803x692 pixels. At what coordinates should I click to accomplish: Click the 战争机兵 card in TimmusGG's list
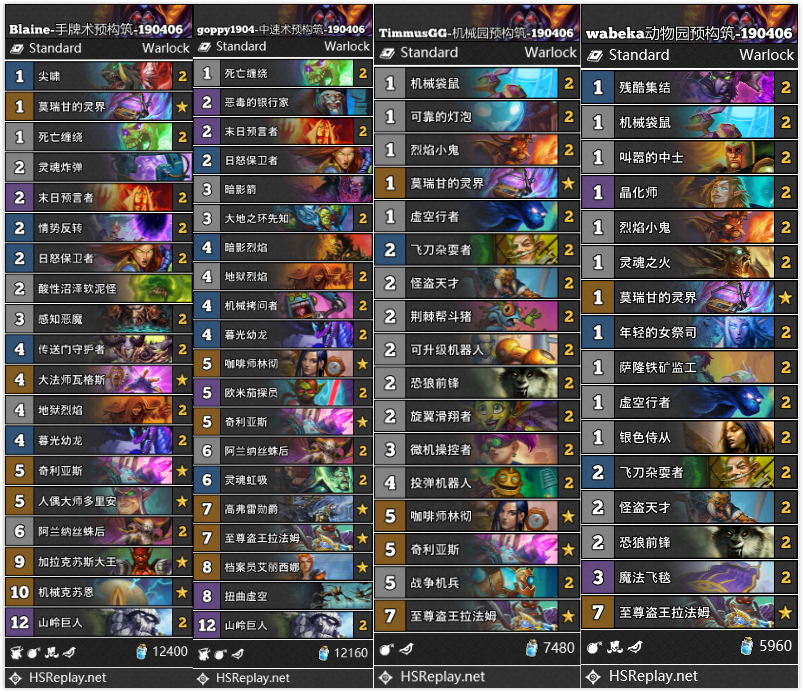coord(477,583)
